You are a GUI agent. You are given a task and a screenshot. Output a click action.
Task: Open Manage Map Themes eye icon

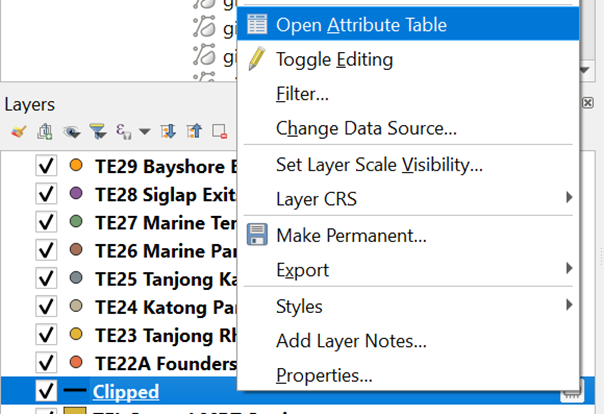[71, 131]
